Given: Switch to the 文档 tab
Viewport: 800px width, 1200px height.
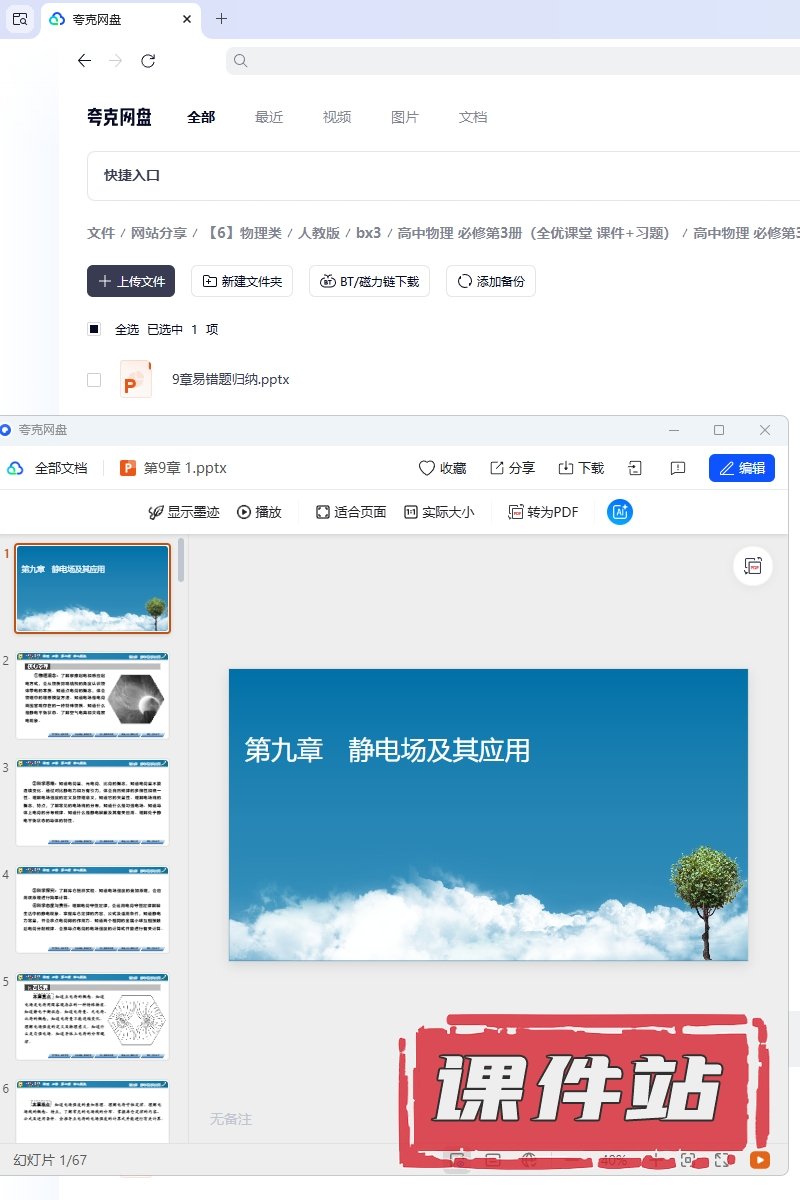Looking at the screenshot, I should pos(473,117).
